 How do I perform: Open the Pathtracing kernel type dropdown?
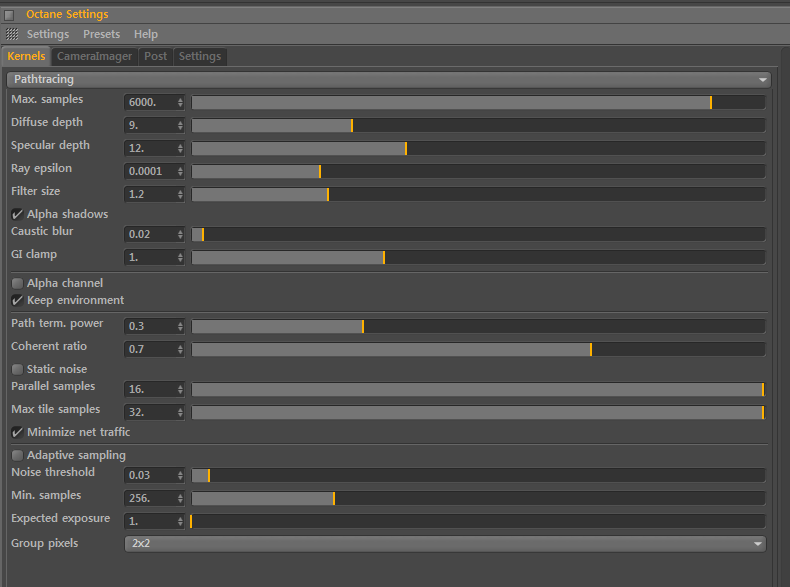[388, 80]
